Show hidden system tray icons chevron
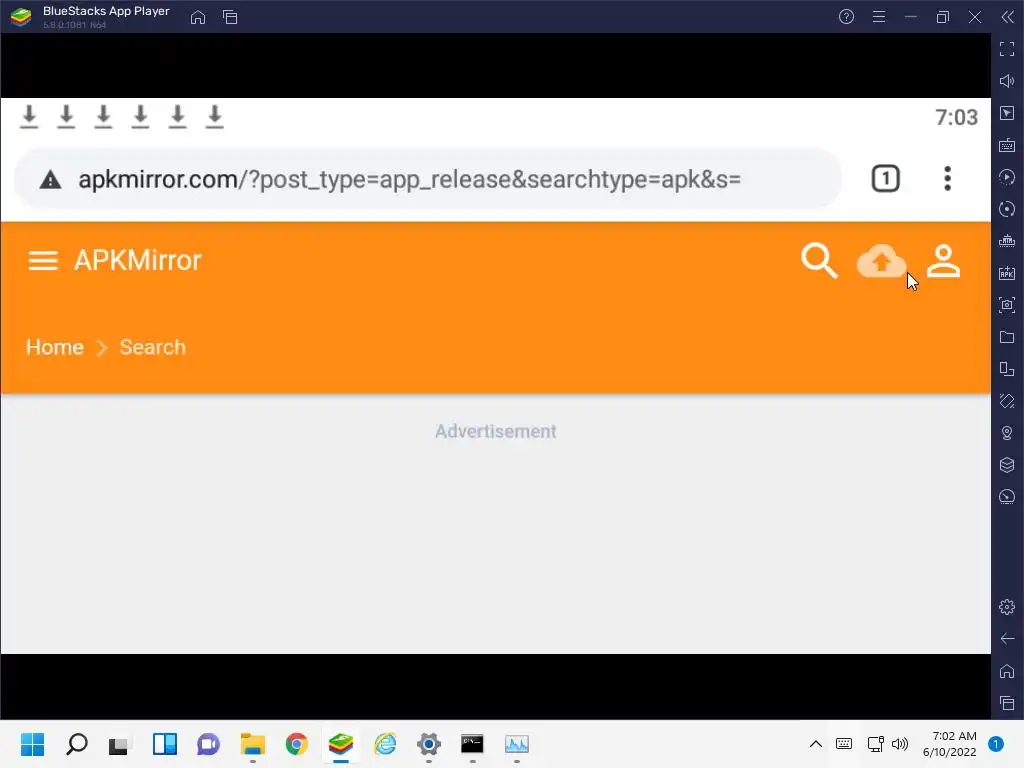 coord(816,744)
